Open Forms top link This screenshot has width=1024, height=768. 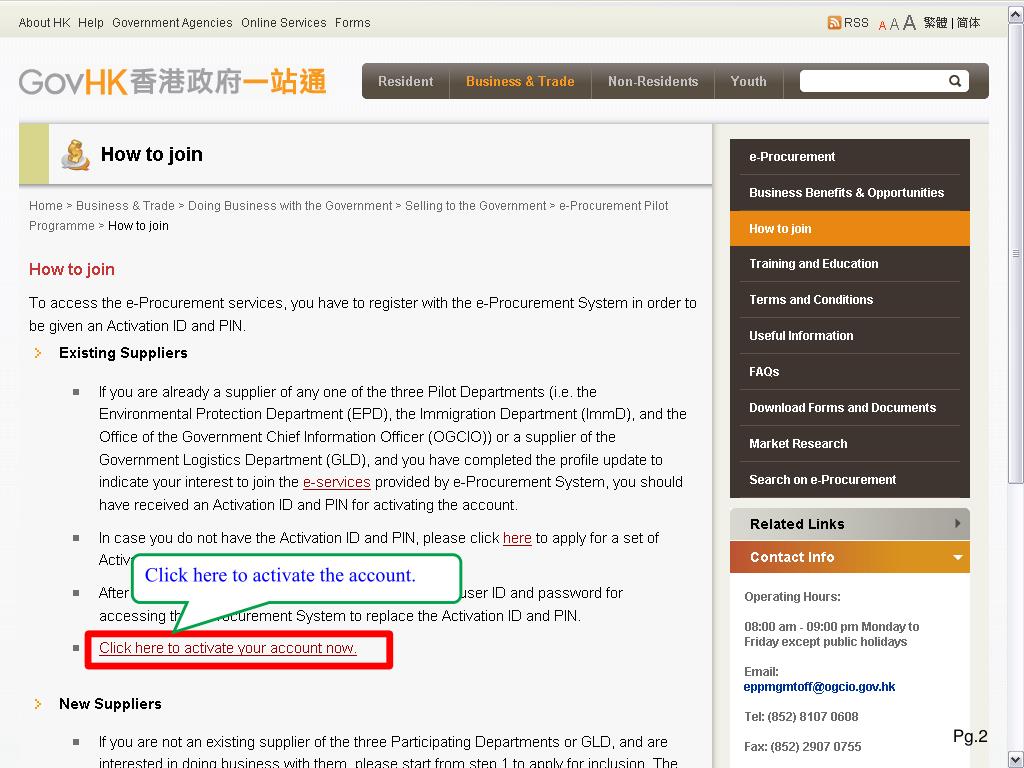point(353,23)
